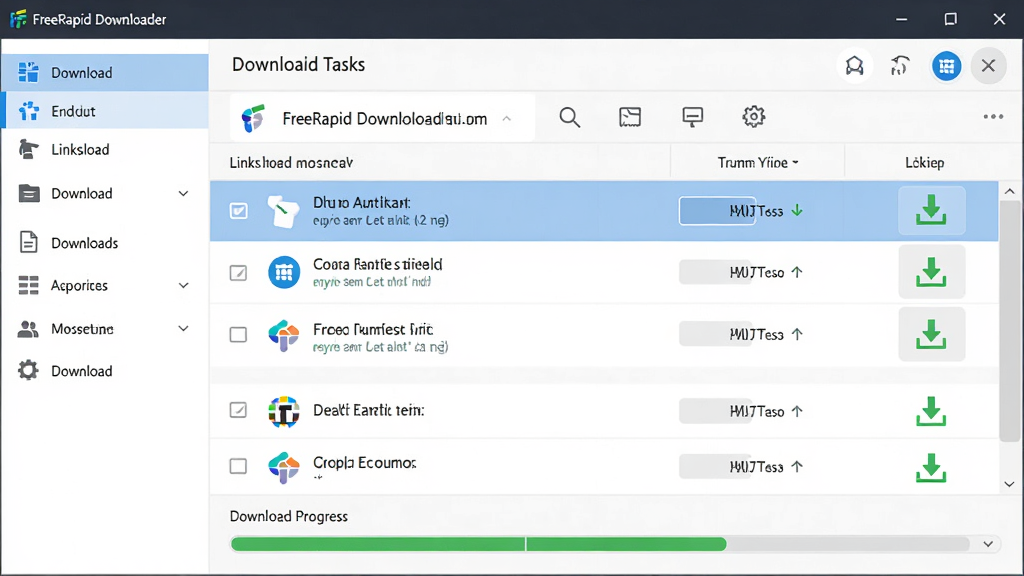Click the Froeo Funrfest firic colorful icon

coord(283,335)
